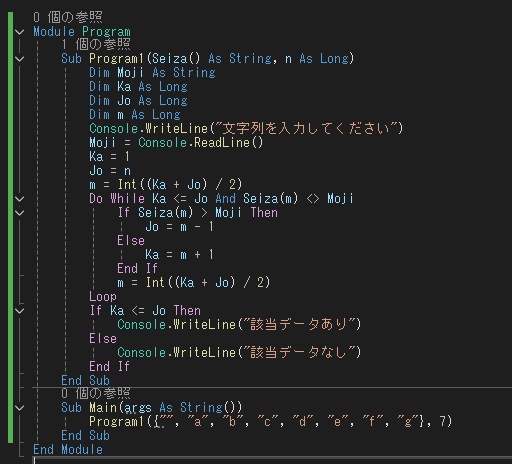The height and width of the screenshot is (464, 512).
Task: Click the '該当データあり' WriteLine line
Action: pos(239,325)
